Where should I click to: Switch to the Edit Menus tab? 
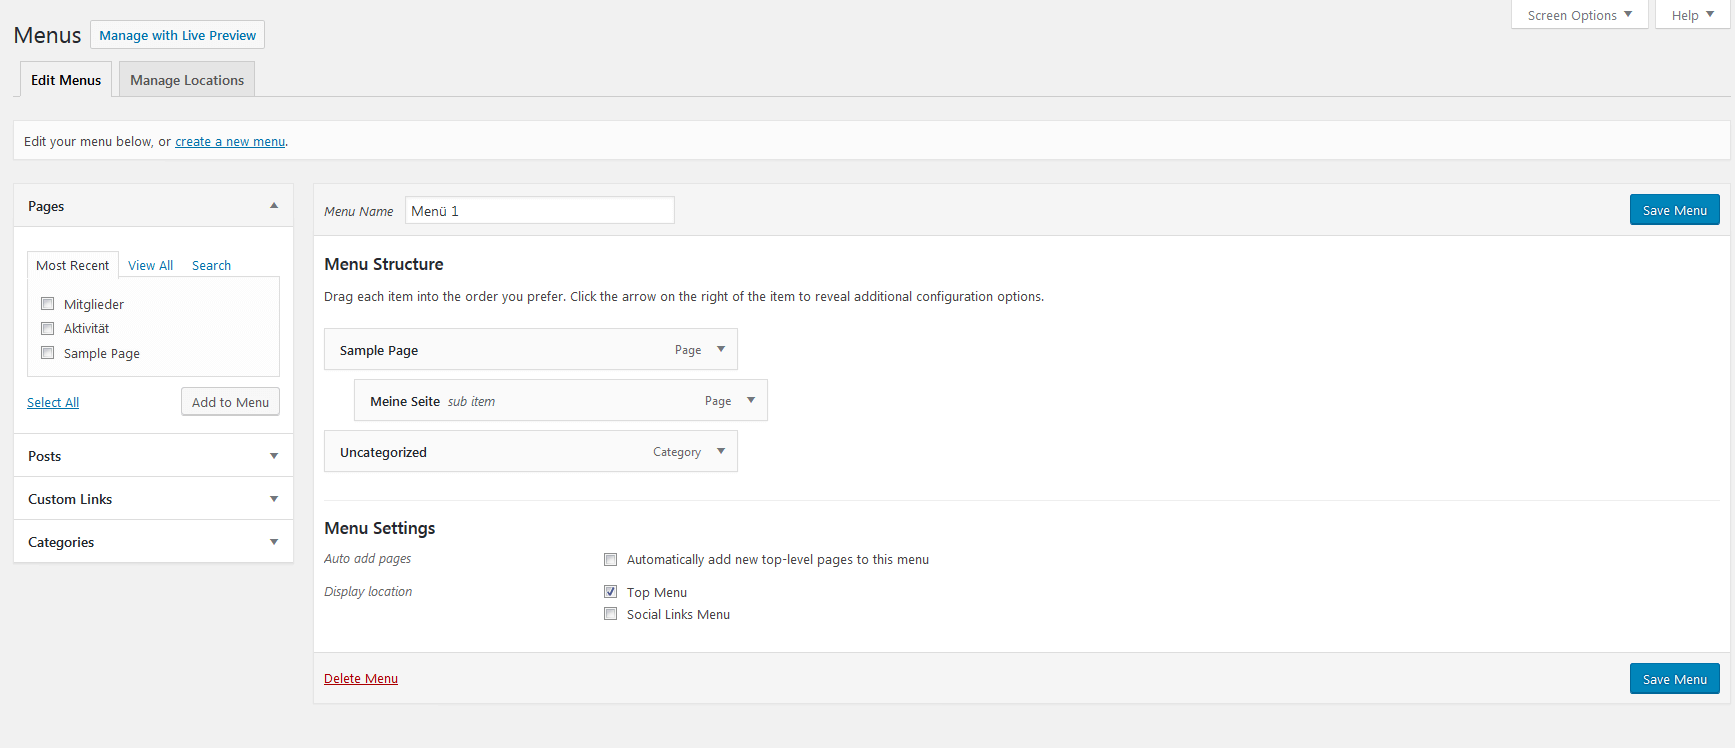coord(66,80)
